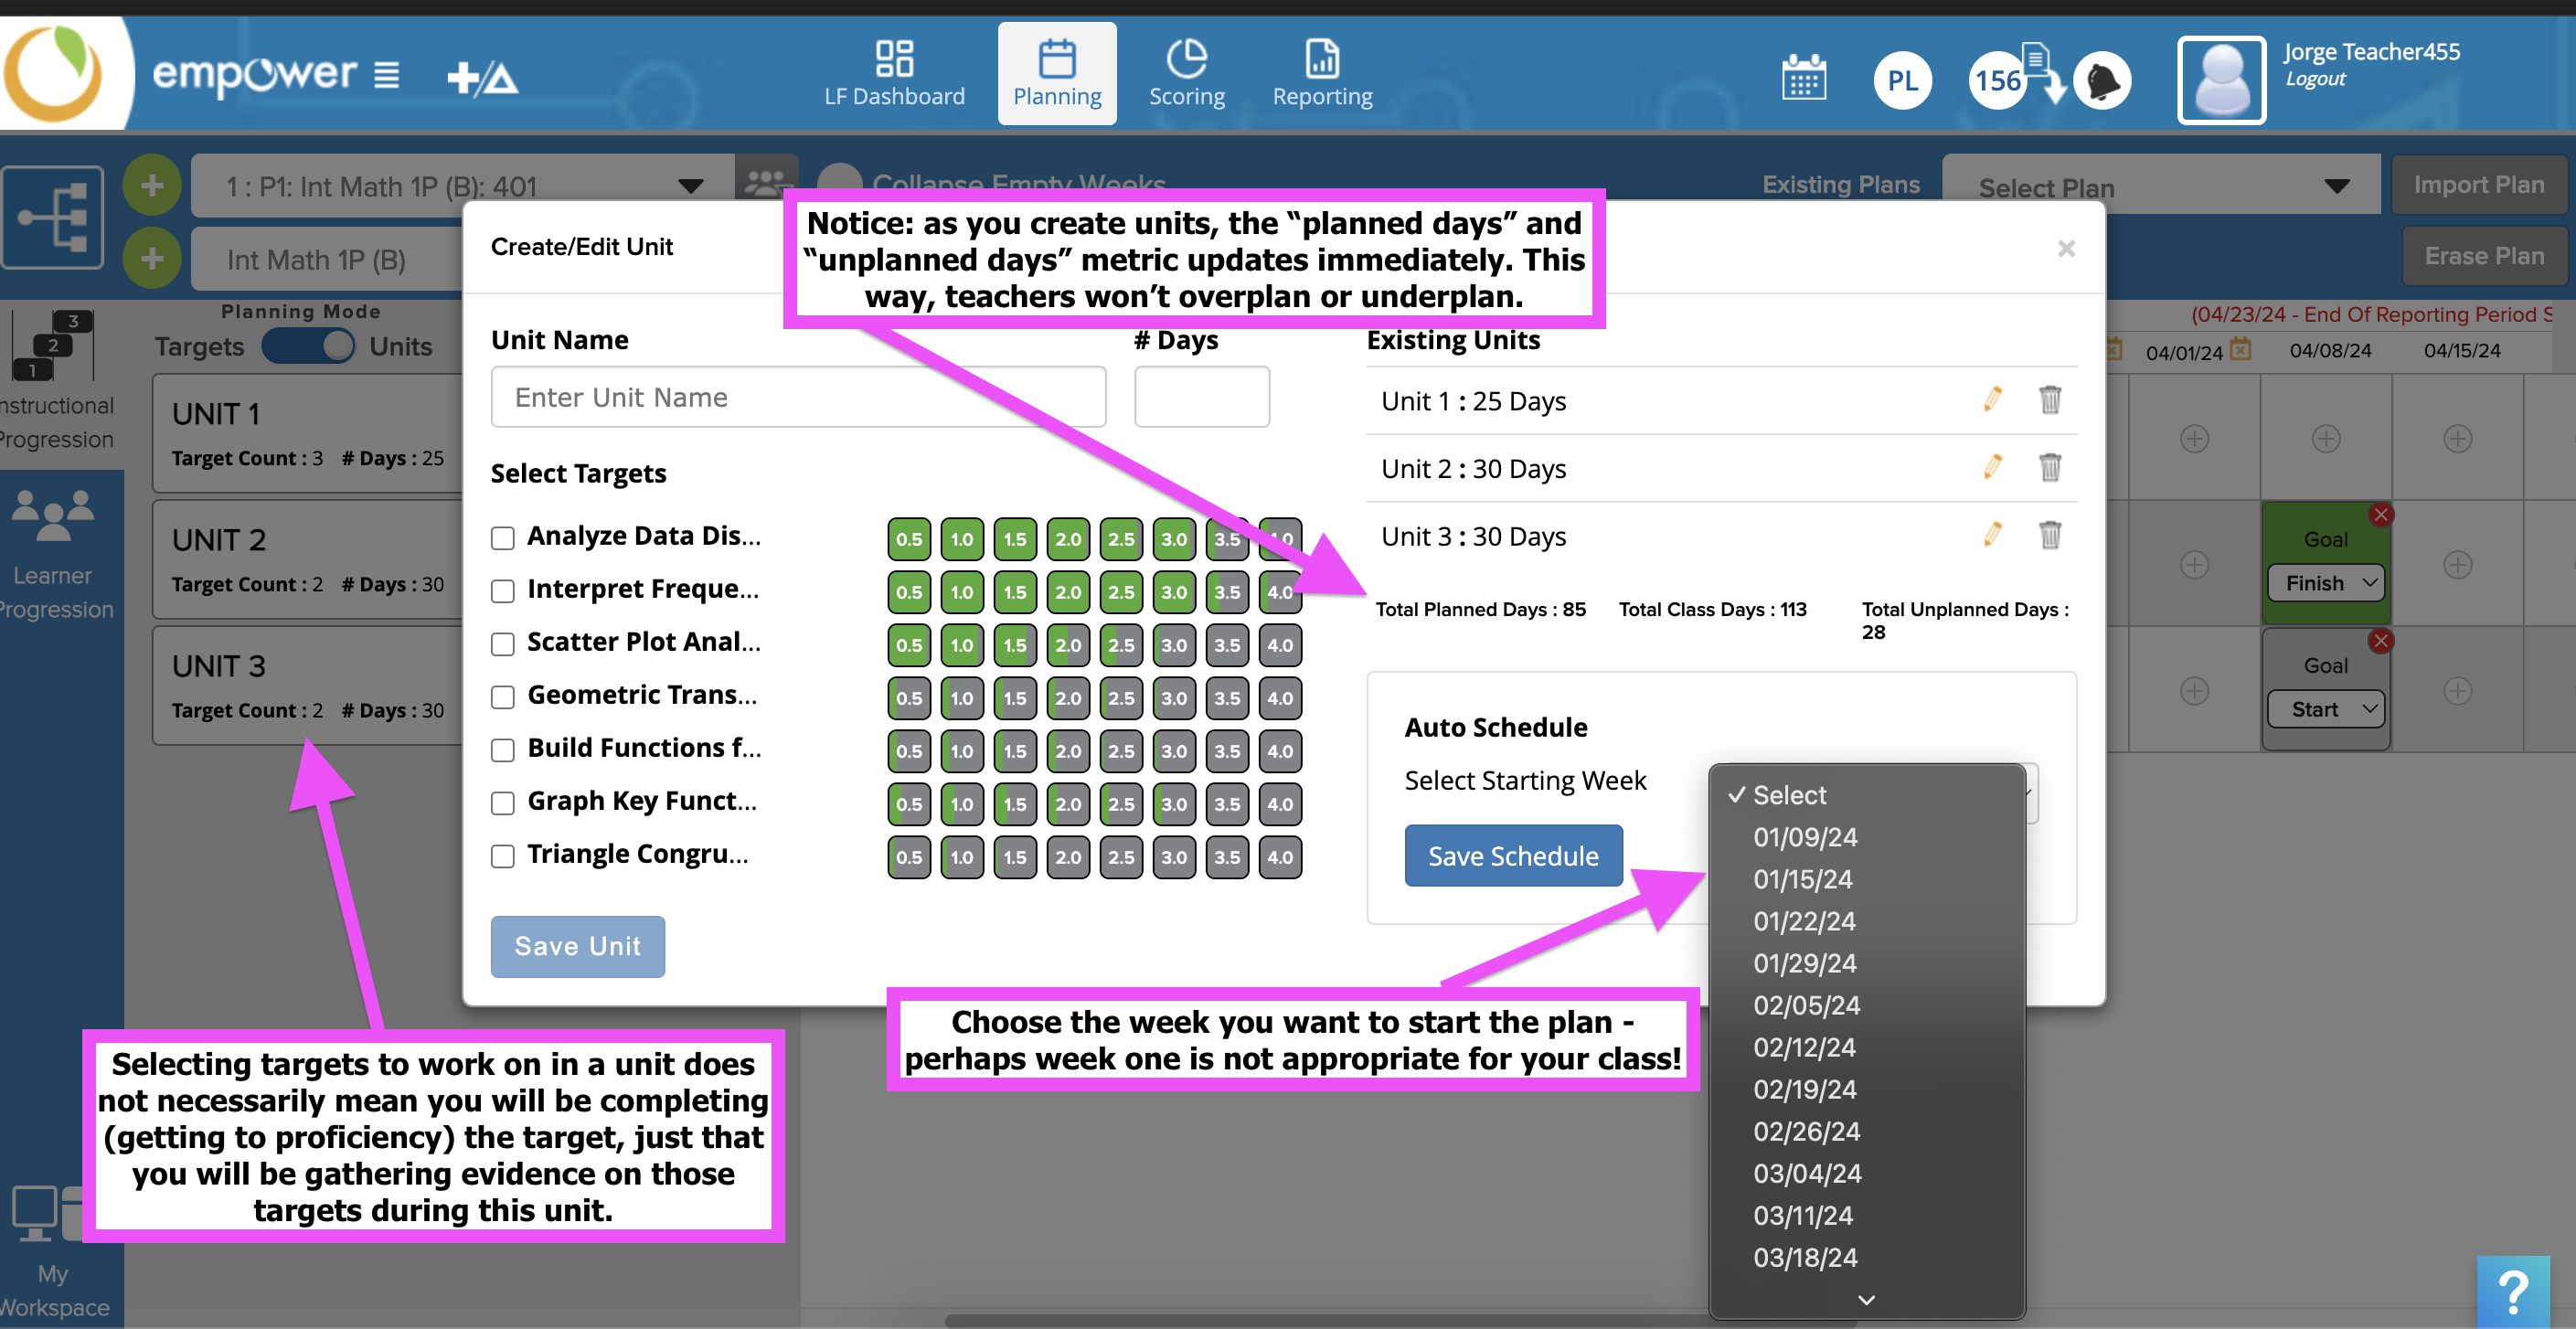Image resolution: width=2576 pixels, height=1329 pixels.
Task: Click the tree hierarchy icon at top left
Action: pyautogui.click(x=54, y=217)
